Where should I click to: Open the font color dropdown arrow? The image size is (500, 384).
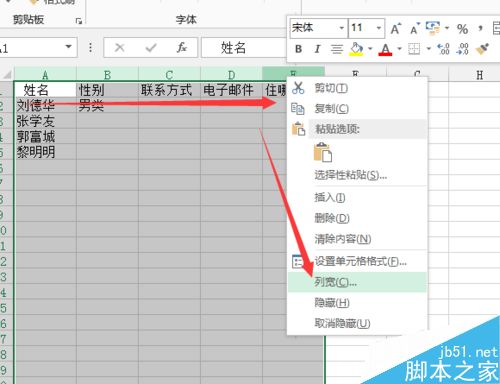[399, 49]
